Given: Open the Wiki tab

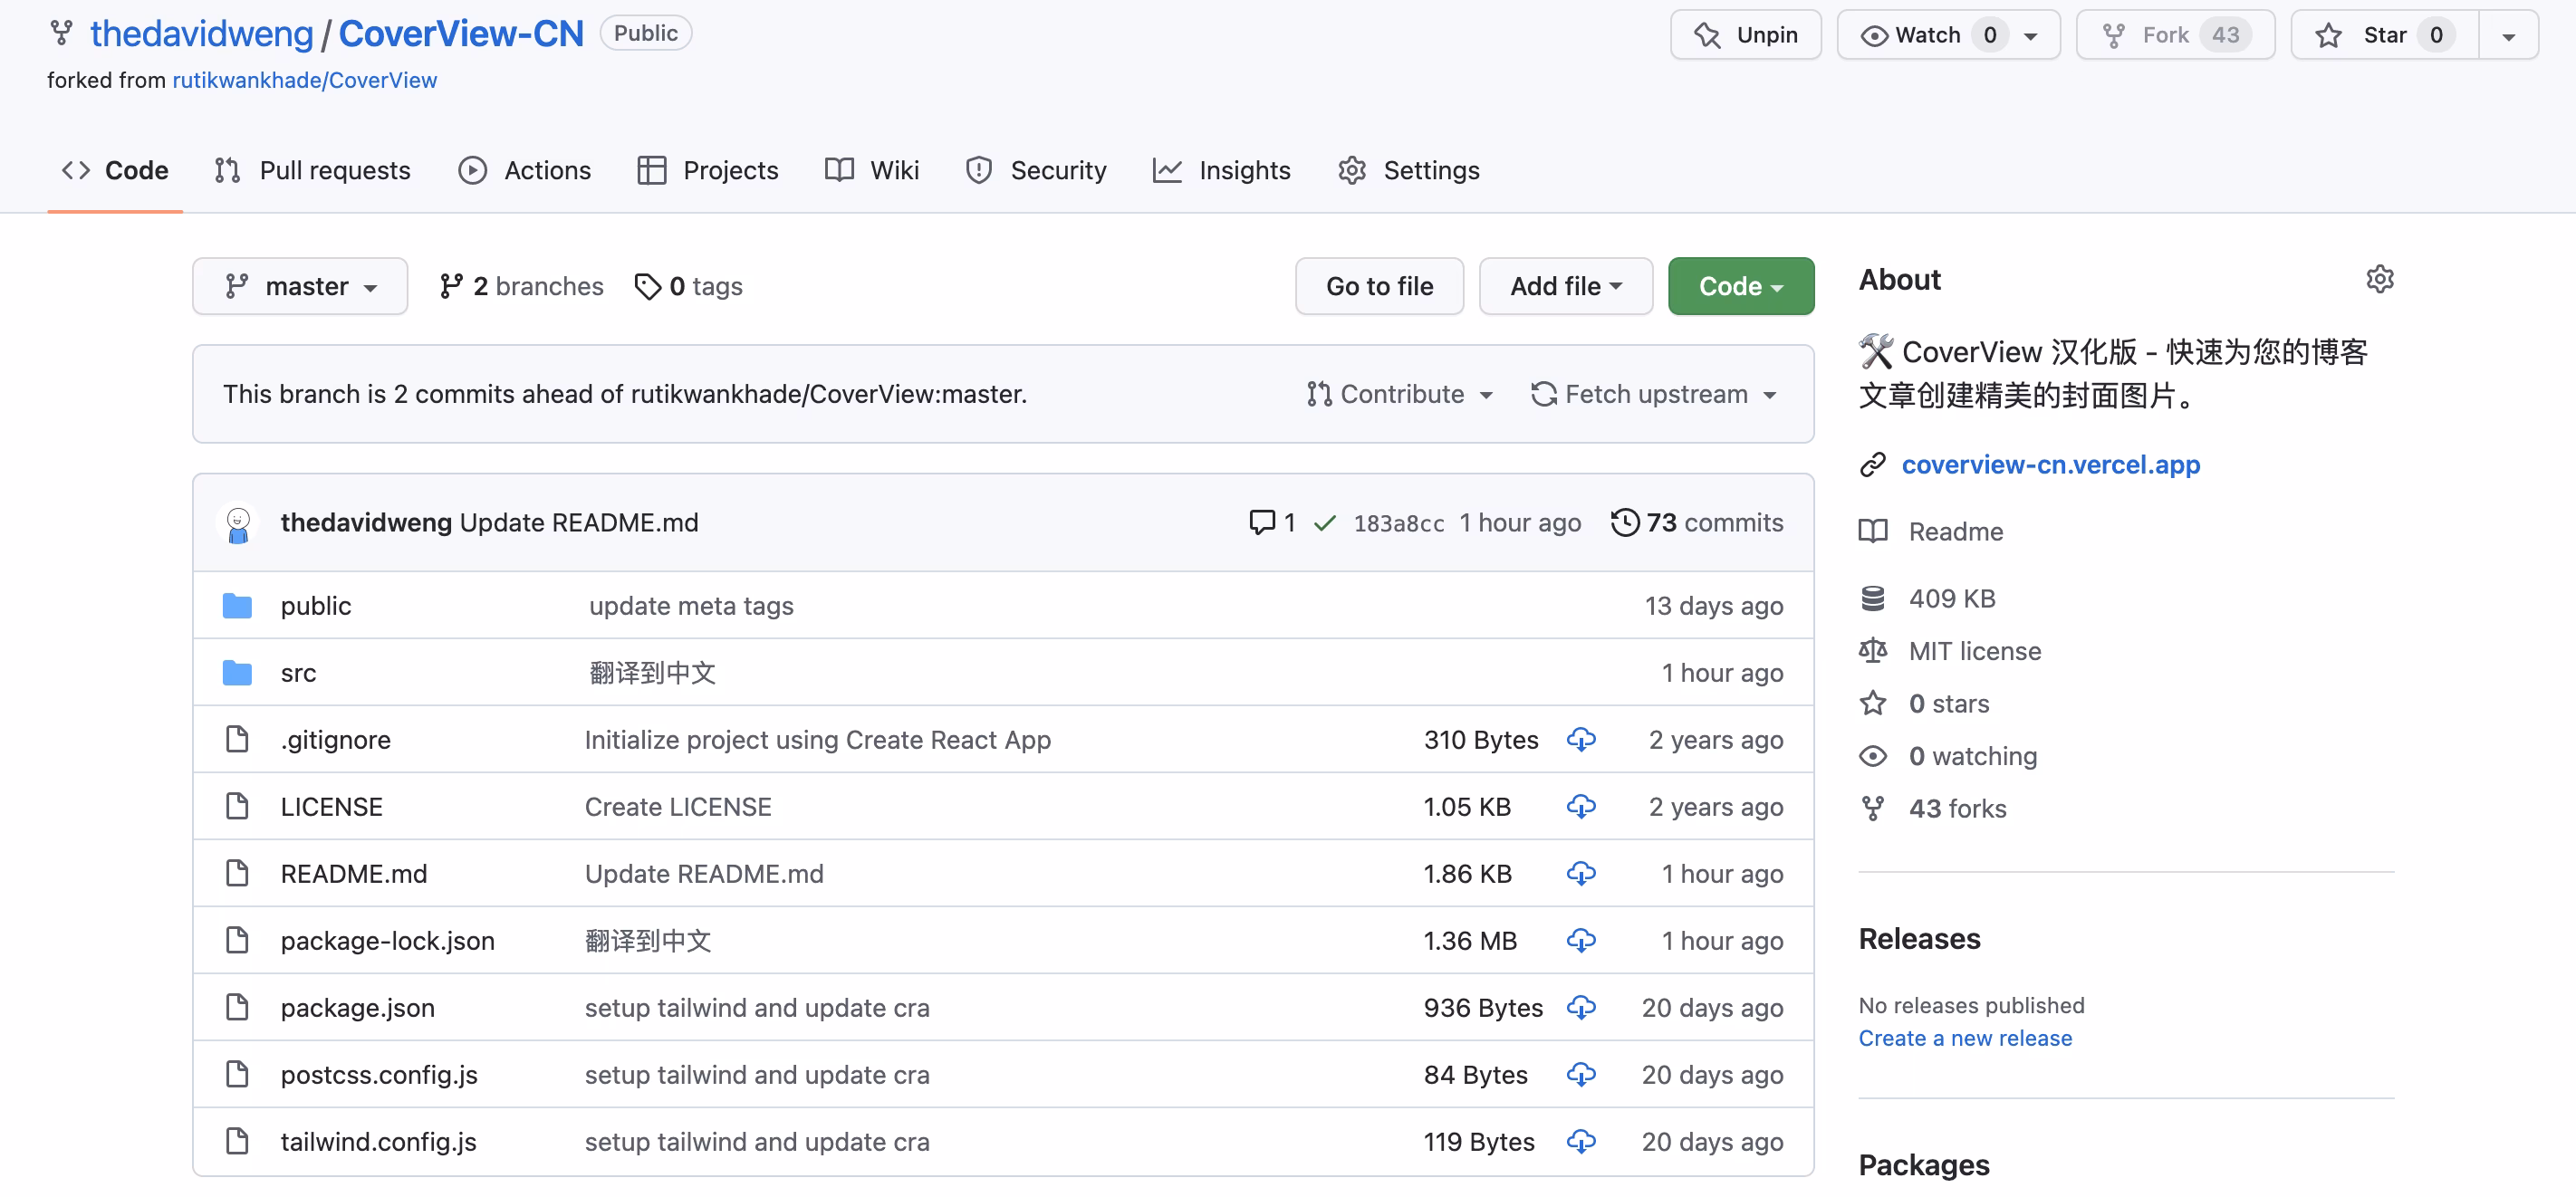Looking at the screenshot, I should coord(872,170).
